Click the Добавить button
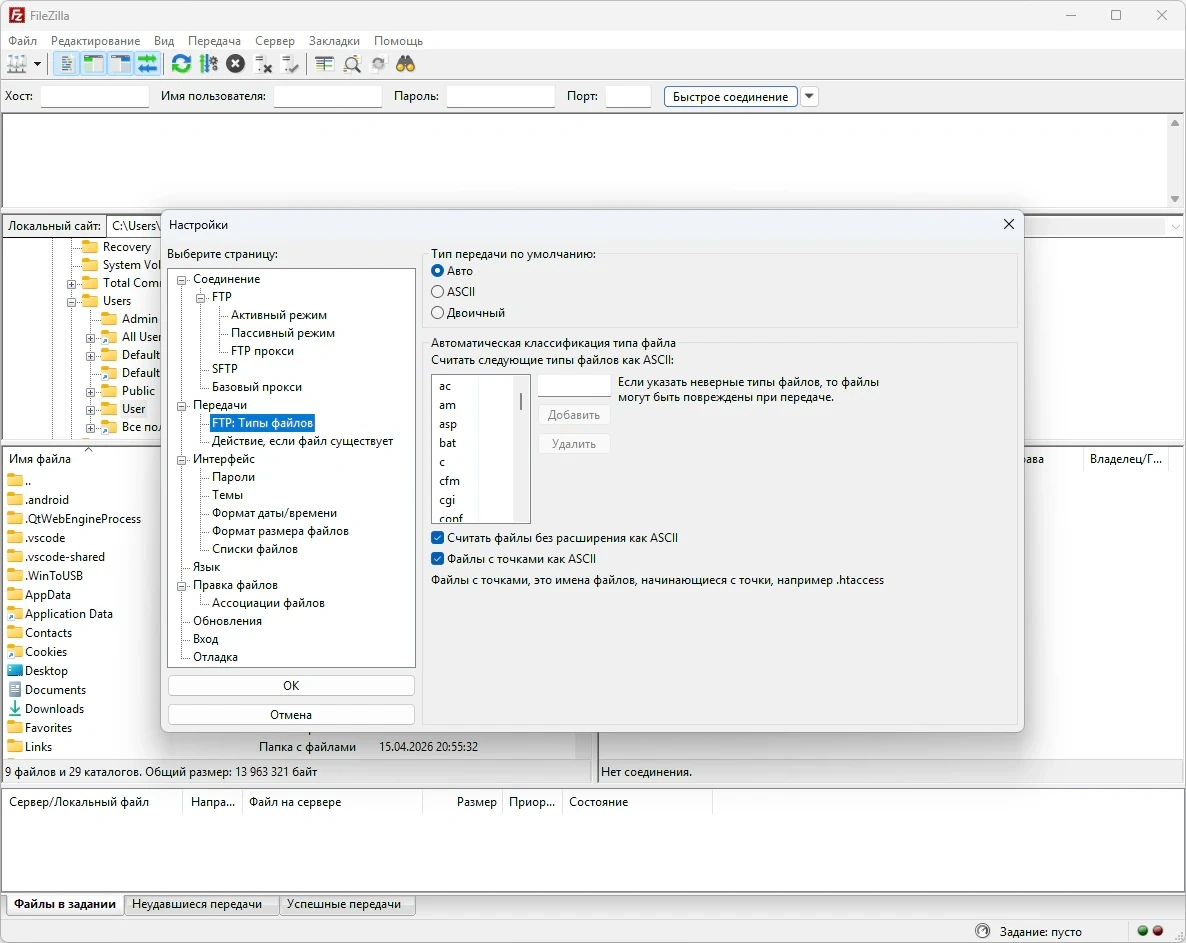 [x=574, y=415]
